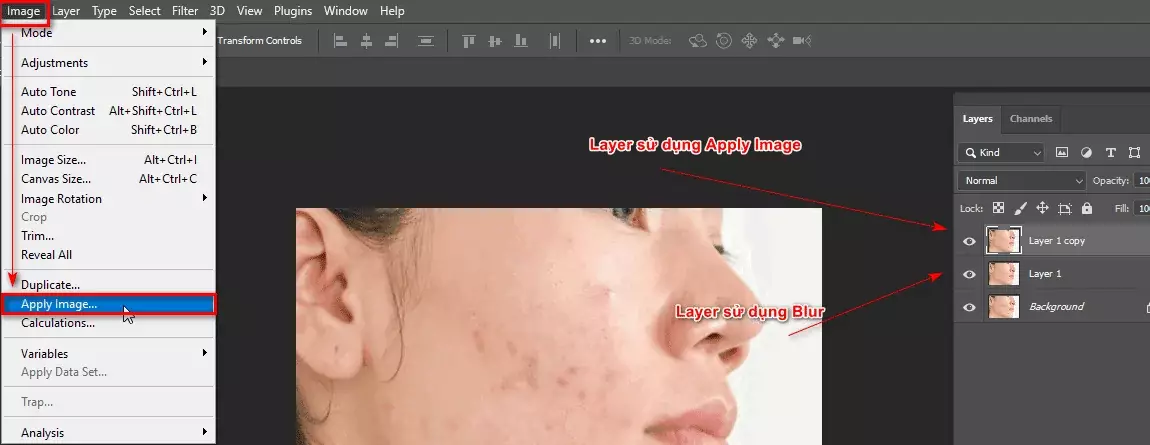
Task: Open the Select menu
Action: [144, 10]
